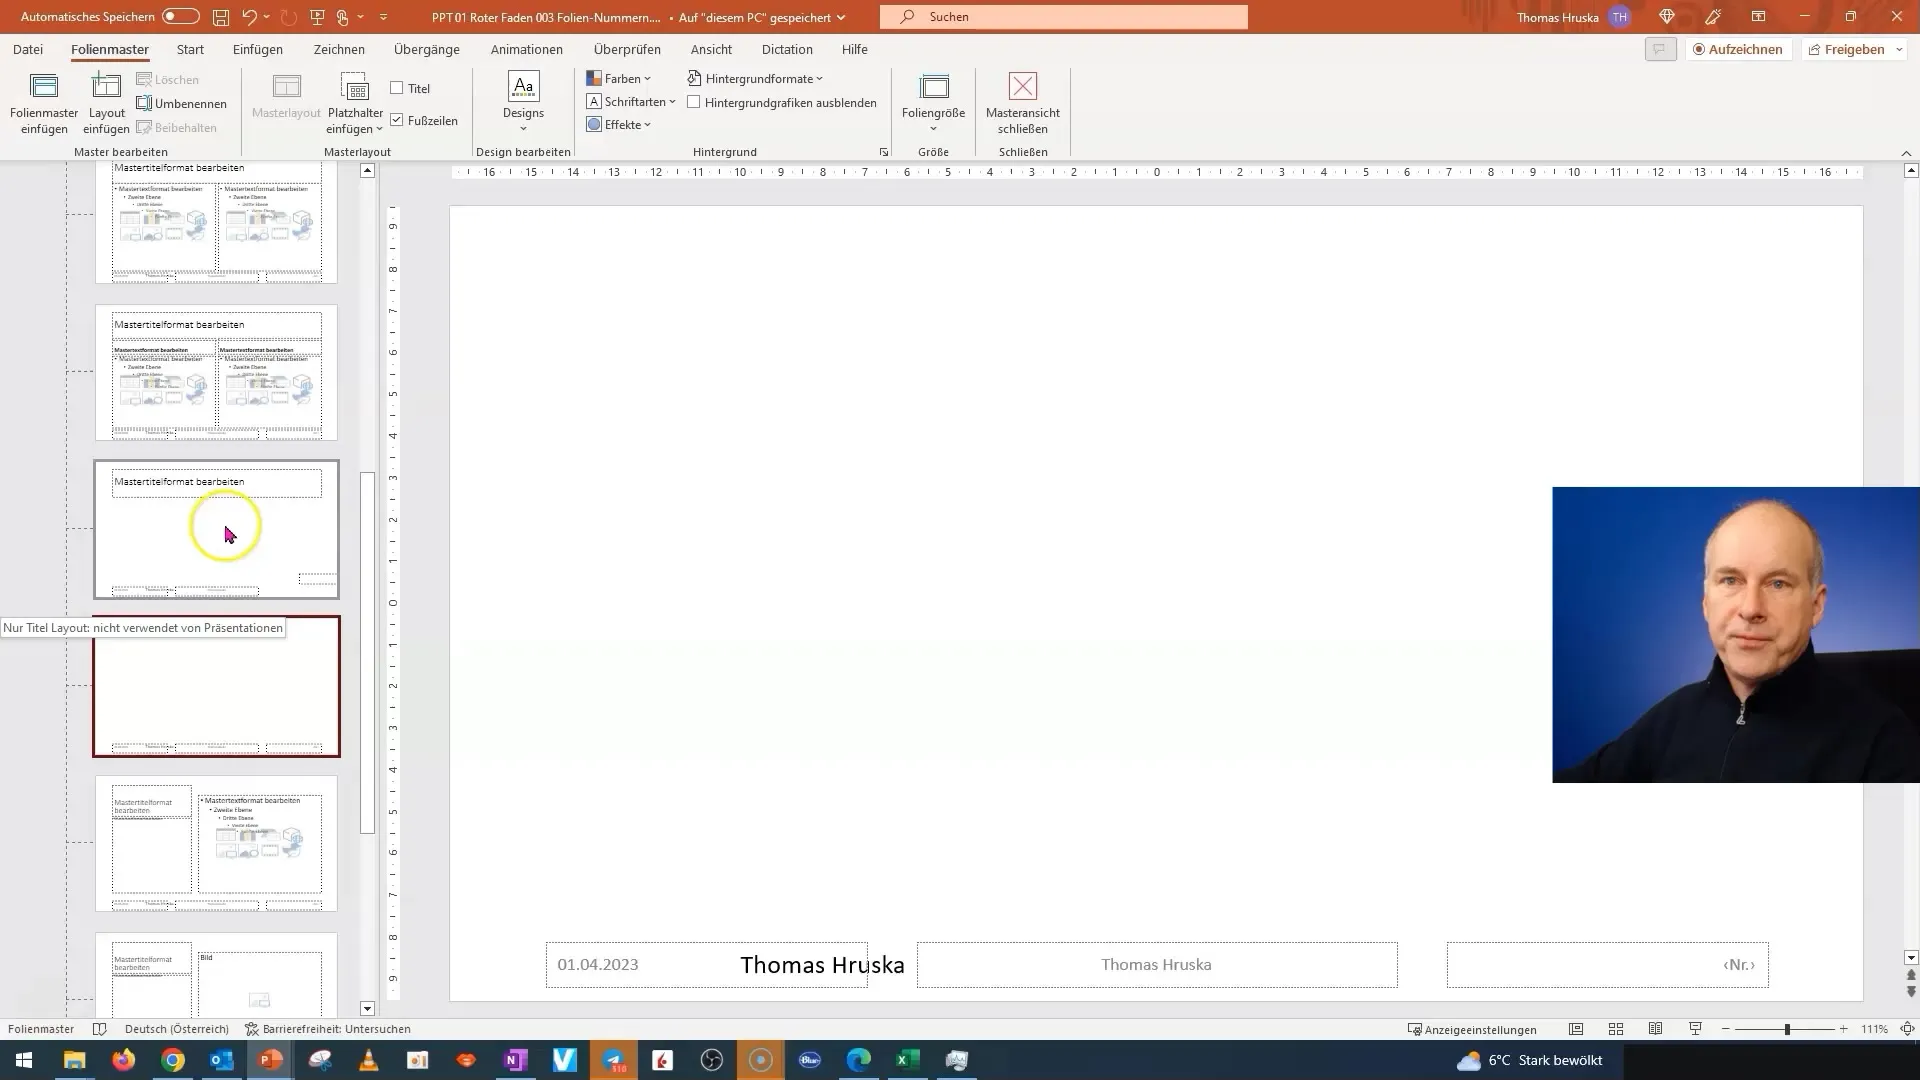Open the Einfügen menu in ribbon

click(x=258, y=49)
